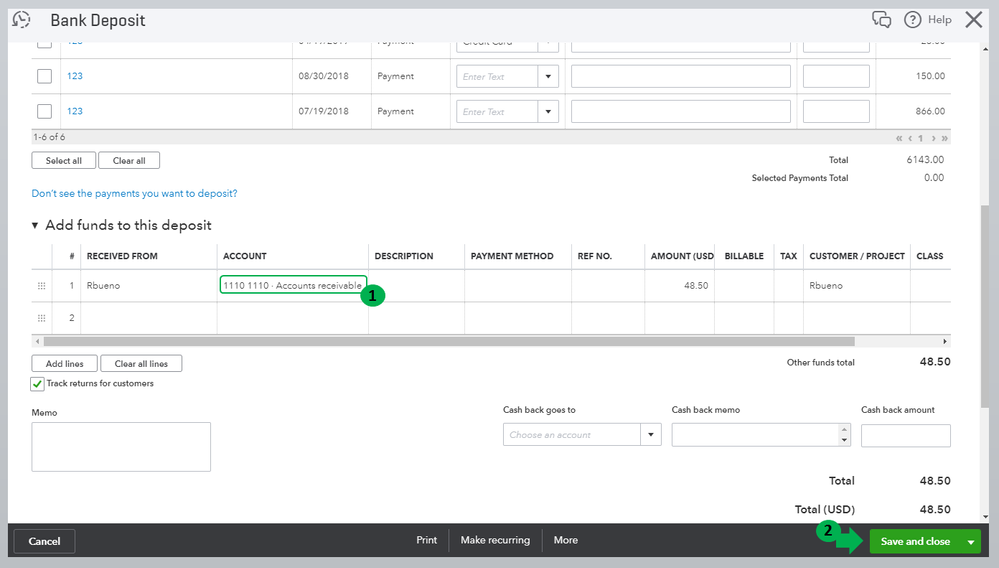
Task: Open 'Don't see the payments' link
Action: click(x=134, y=194)
